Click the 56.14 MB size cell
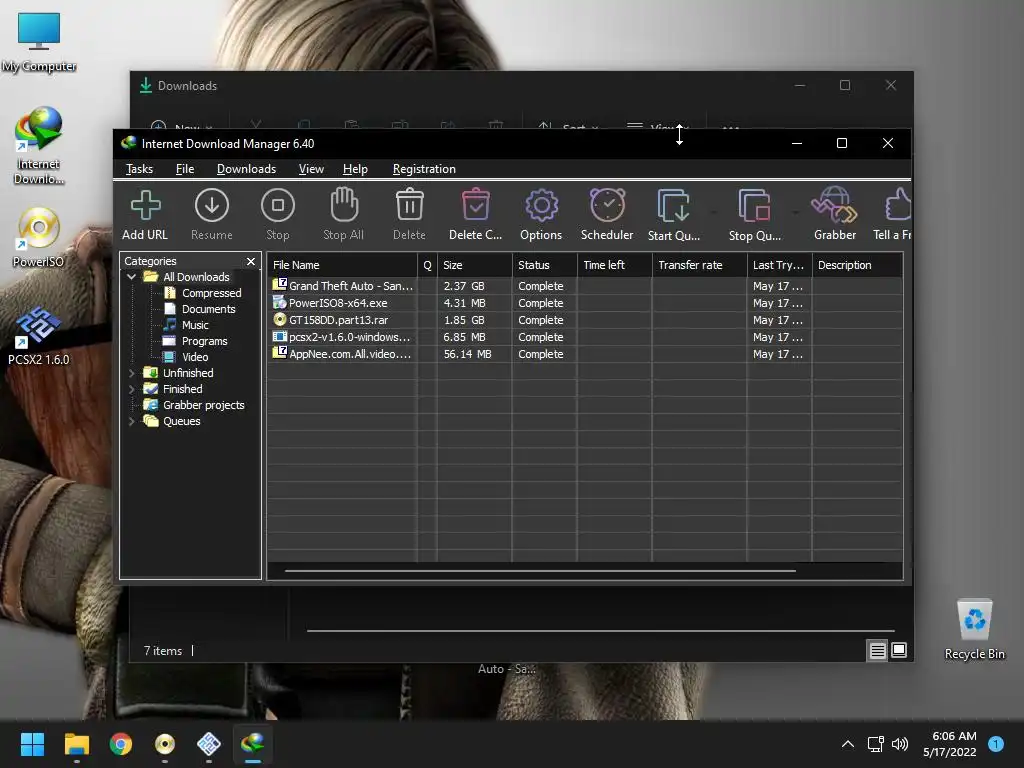Image resolution: width=1024 pixels, height=768 pixels. 468,354
